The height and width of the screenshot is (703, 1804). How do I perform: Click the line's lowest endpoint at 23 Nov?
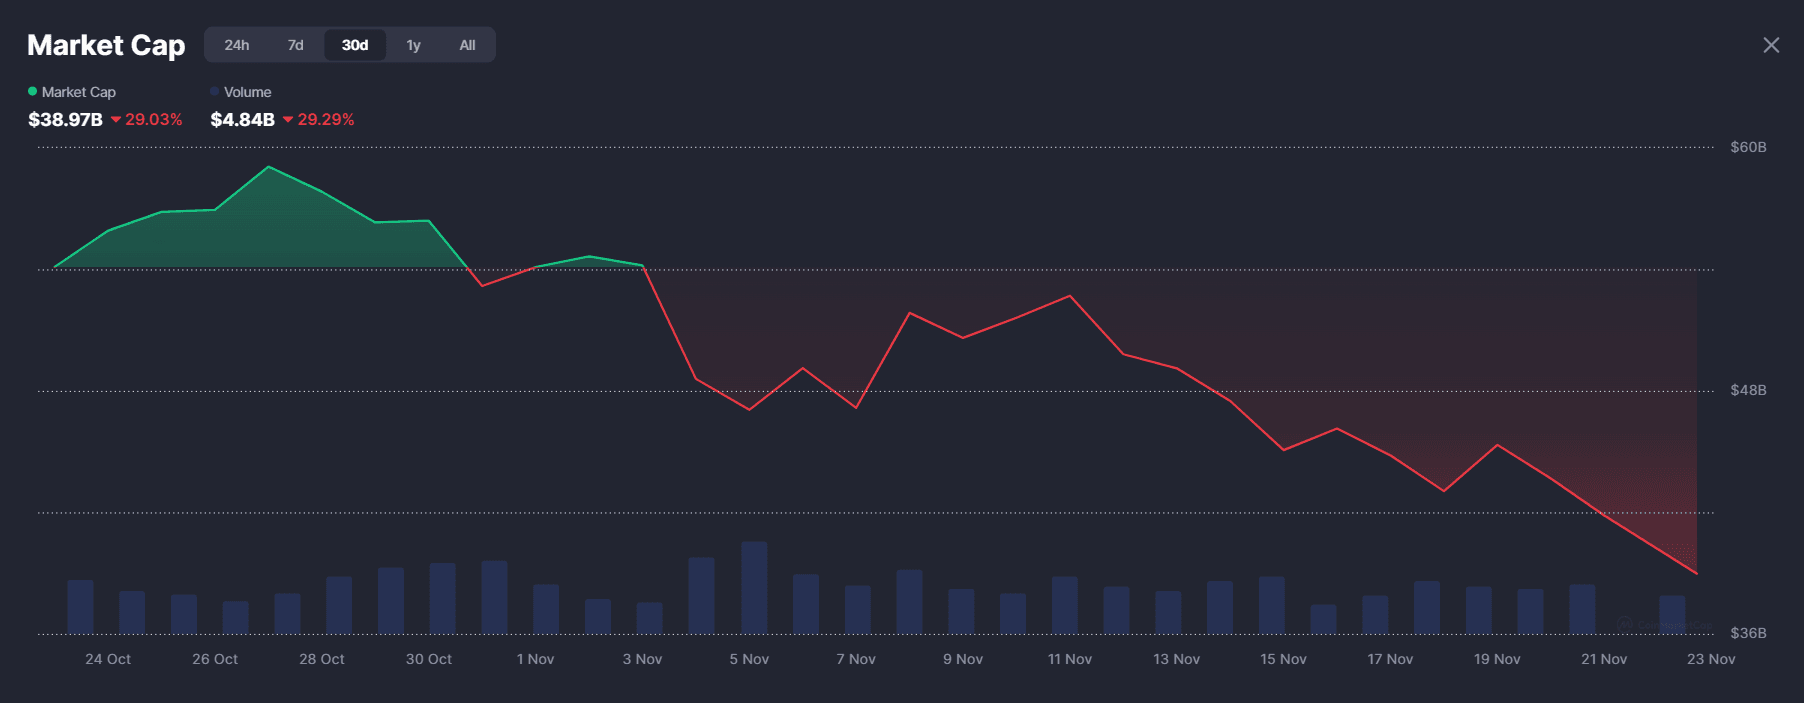click(x=1696, y=573)
